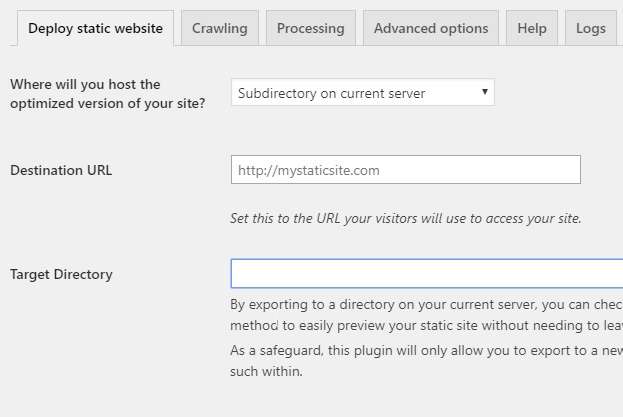Viewport: 623px width, 417px height.
Task: Select the 'Target Directory' field label
Action: coord(61,274)
